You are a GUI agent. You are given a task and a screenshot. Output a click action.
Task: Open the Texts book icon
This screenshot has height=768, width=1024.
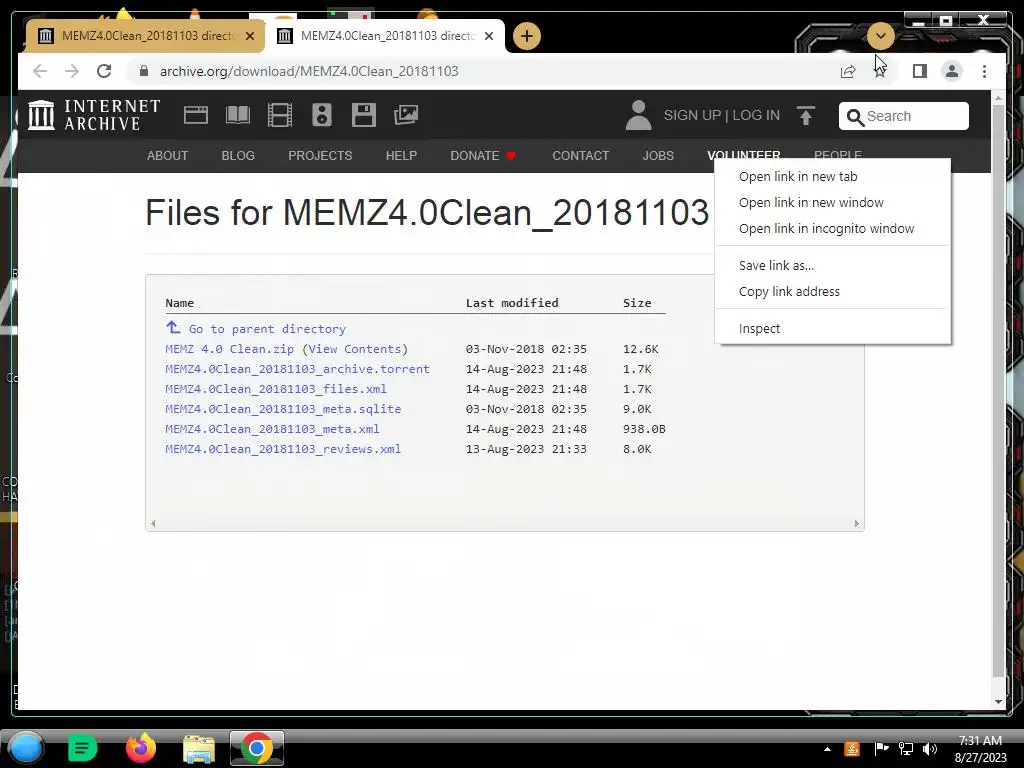[238, 115]
